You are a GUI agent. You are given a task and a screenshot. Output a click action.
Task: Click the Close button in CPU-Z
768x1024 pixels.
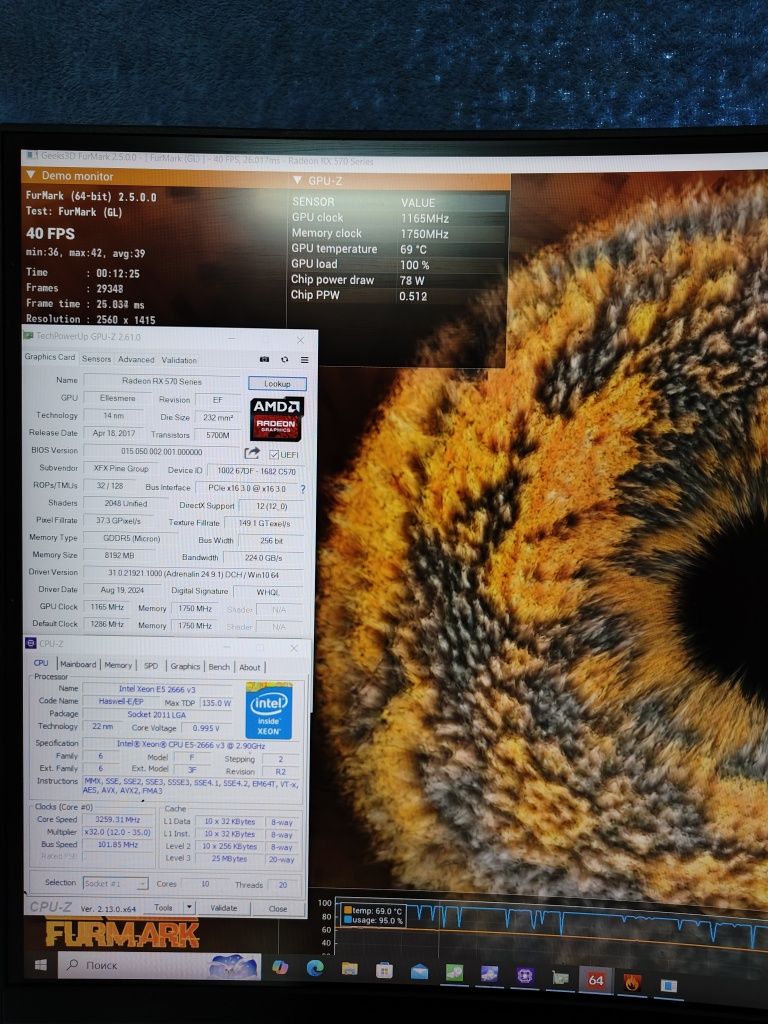(278, 909)
